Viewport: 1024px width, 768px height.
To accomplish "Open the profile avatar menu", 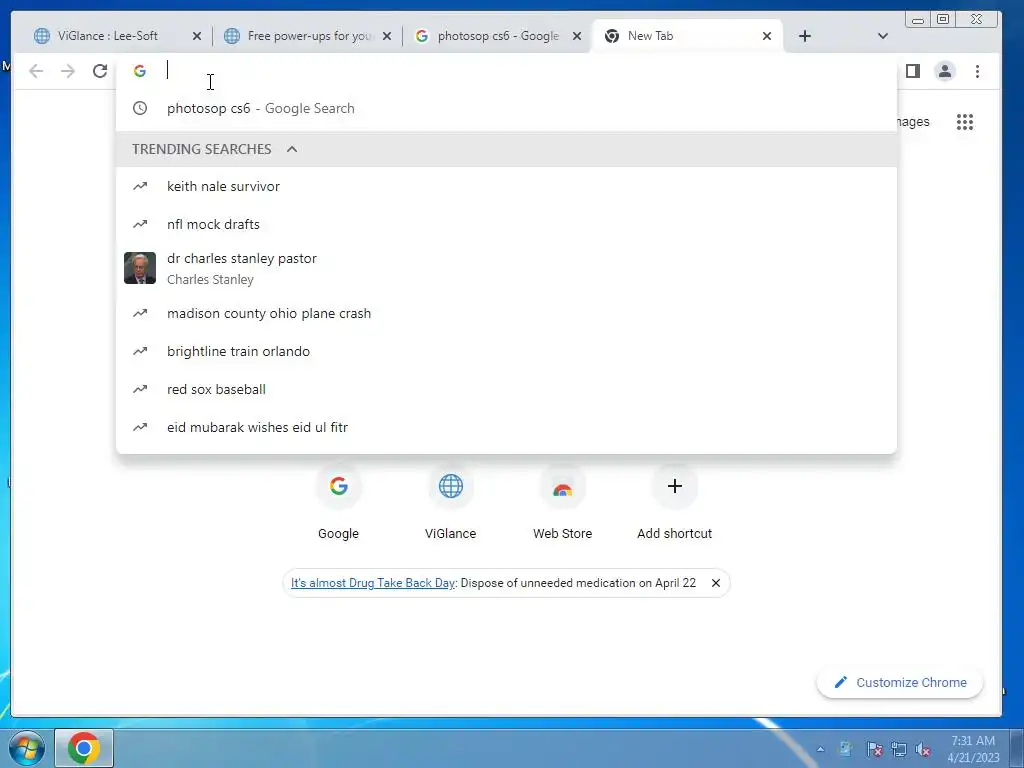I will [x=944, y=71].
